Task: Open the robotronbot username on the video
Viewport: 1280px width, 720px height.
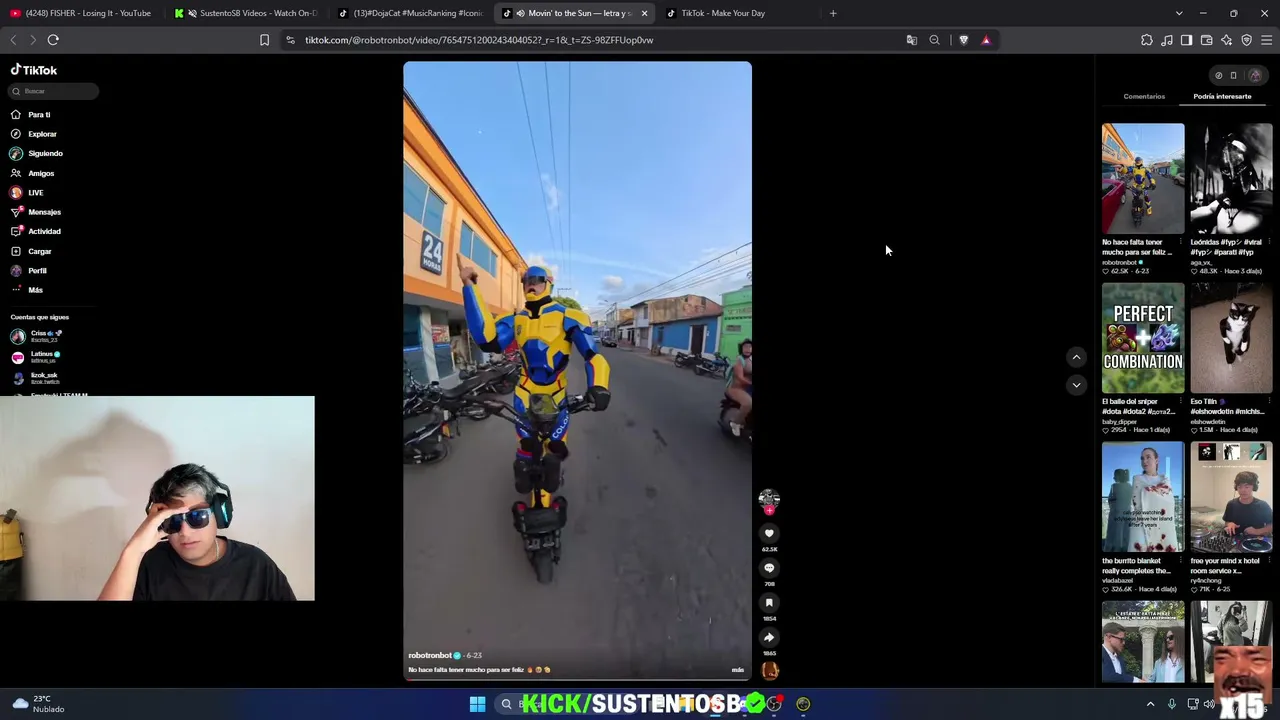Action: [x=430, y=655]
